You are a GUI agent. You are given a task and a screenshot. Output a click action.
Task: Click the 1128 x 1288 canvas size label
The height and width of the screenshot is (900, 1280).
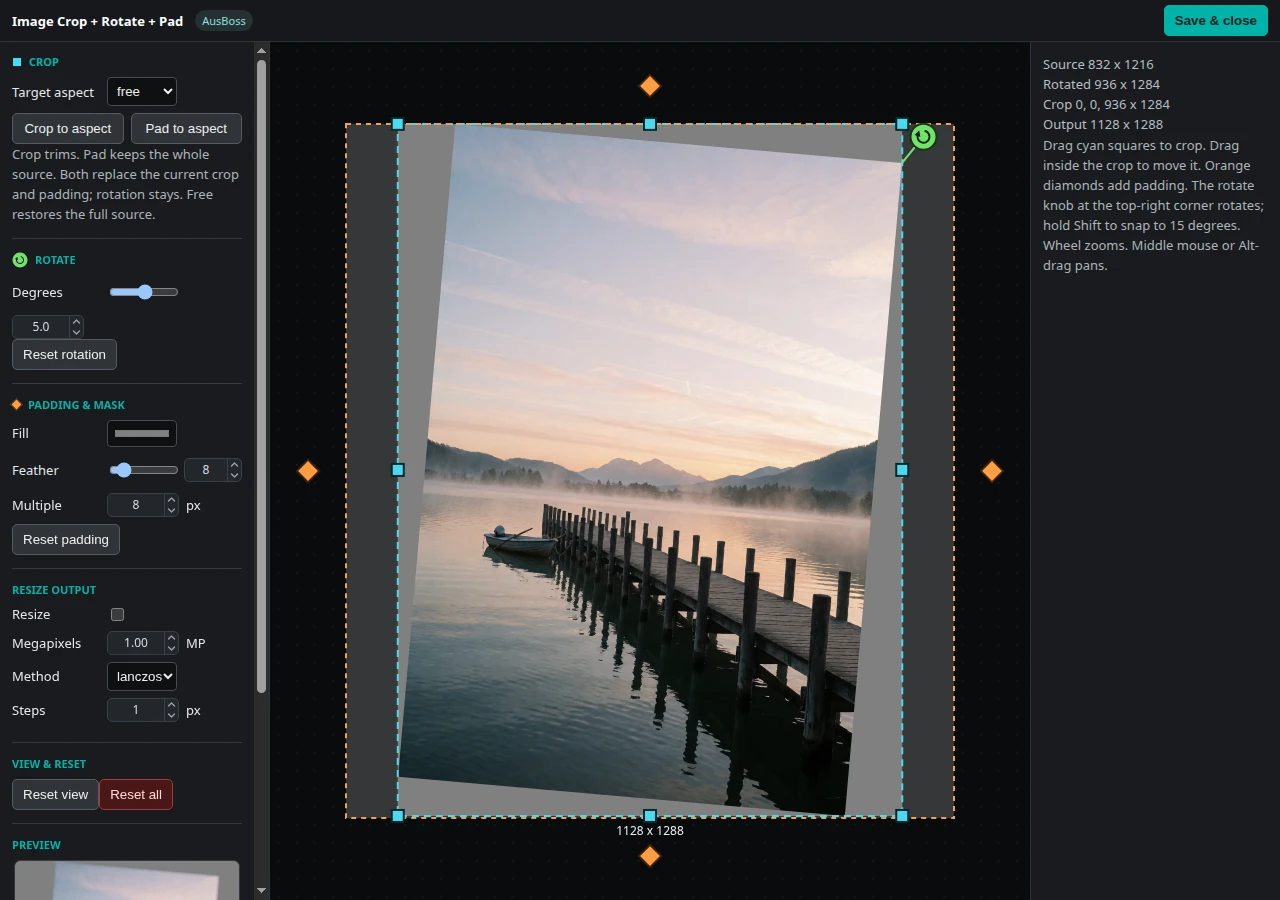coord(650,831)
